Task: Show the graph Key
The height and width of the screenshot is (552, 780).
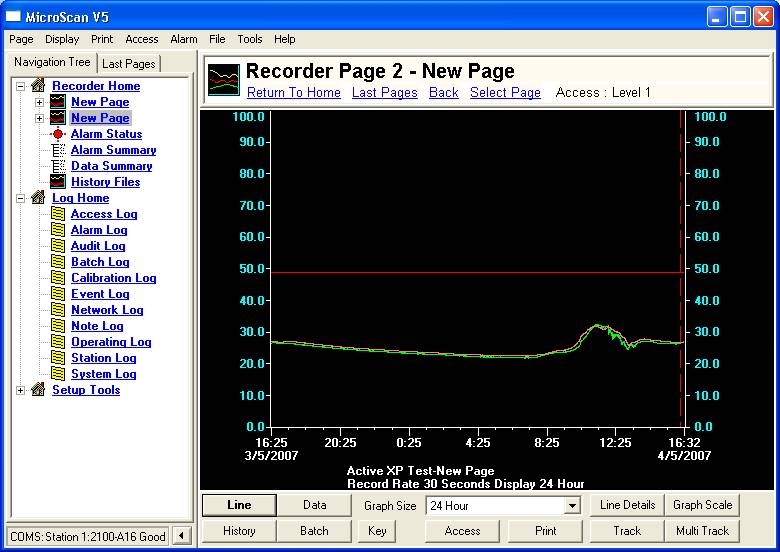Action: click(x=377, y=531)
